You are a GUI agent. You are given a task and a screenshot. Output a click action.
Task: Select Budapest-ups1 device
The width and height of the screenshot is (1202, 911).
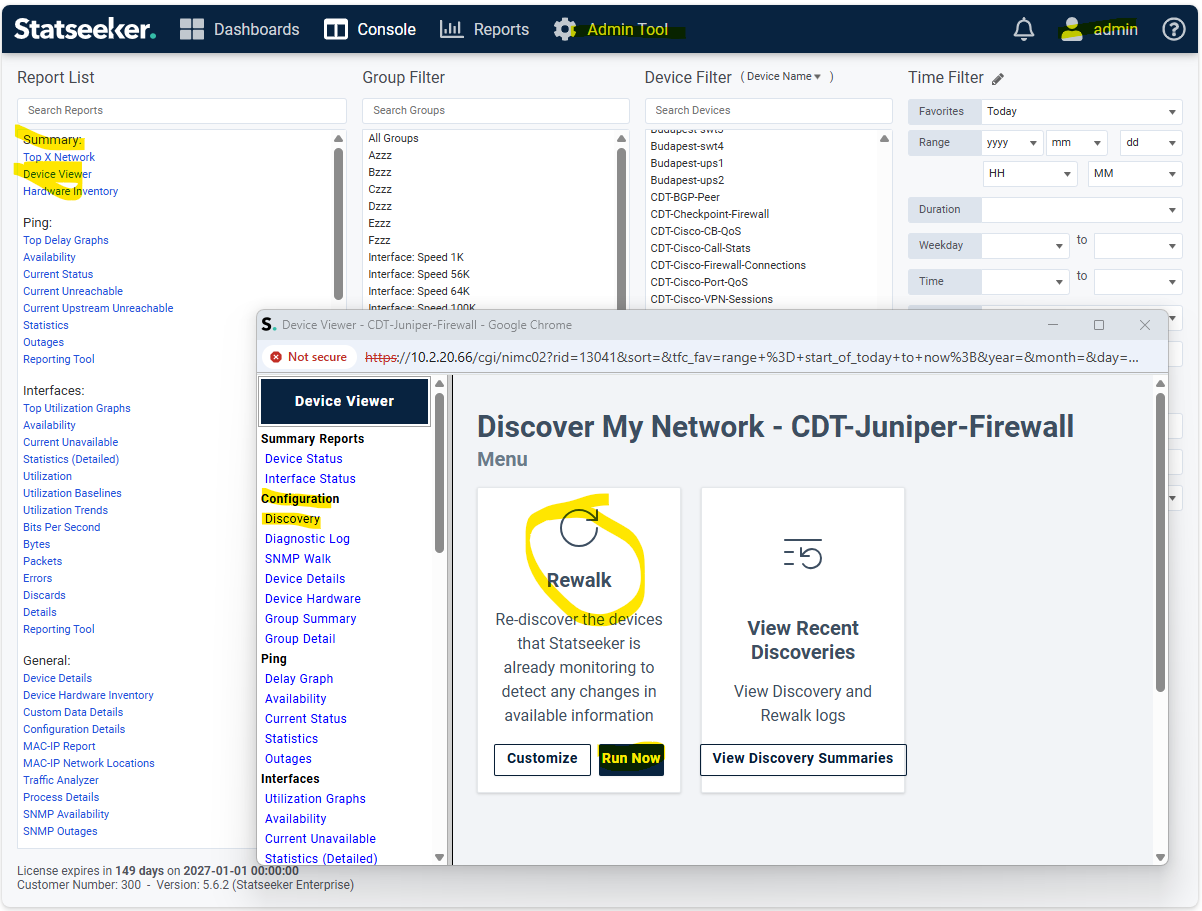(687, 163)
